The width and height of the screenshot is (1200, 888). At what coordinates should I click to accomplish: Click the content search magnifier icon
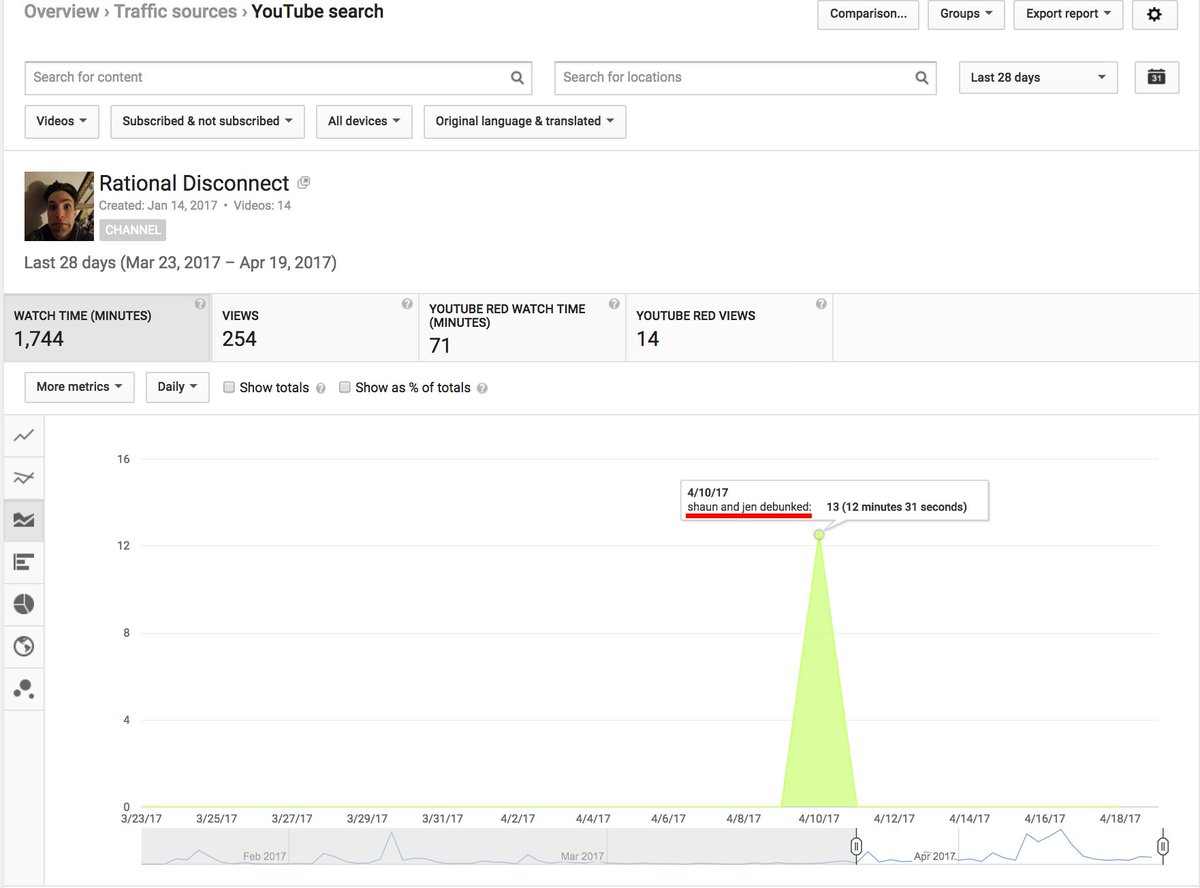(517, 77)
